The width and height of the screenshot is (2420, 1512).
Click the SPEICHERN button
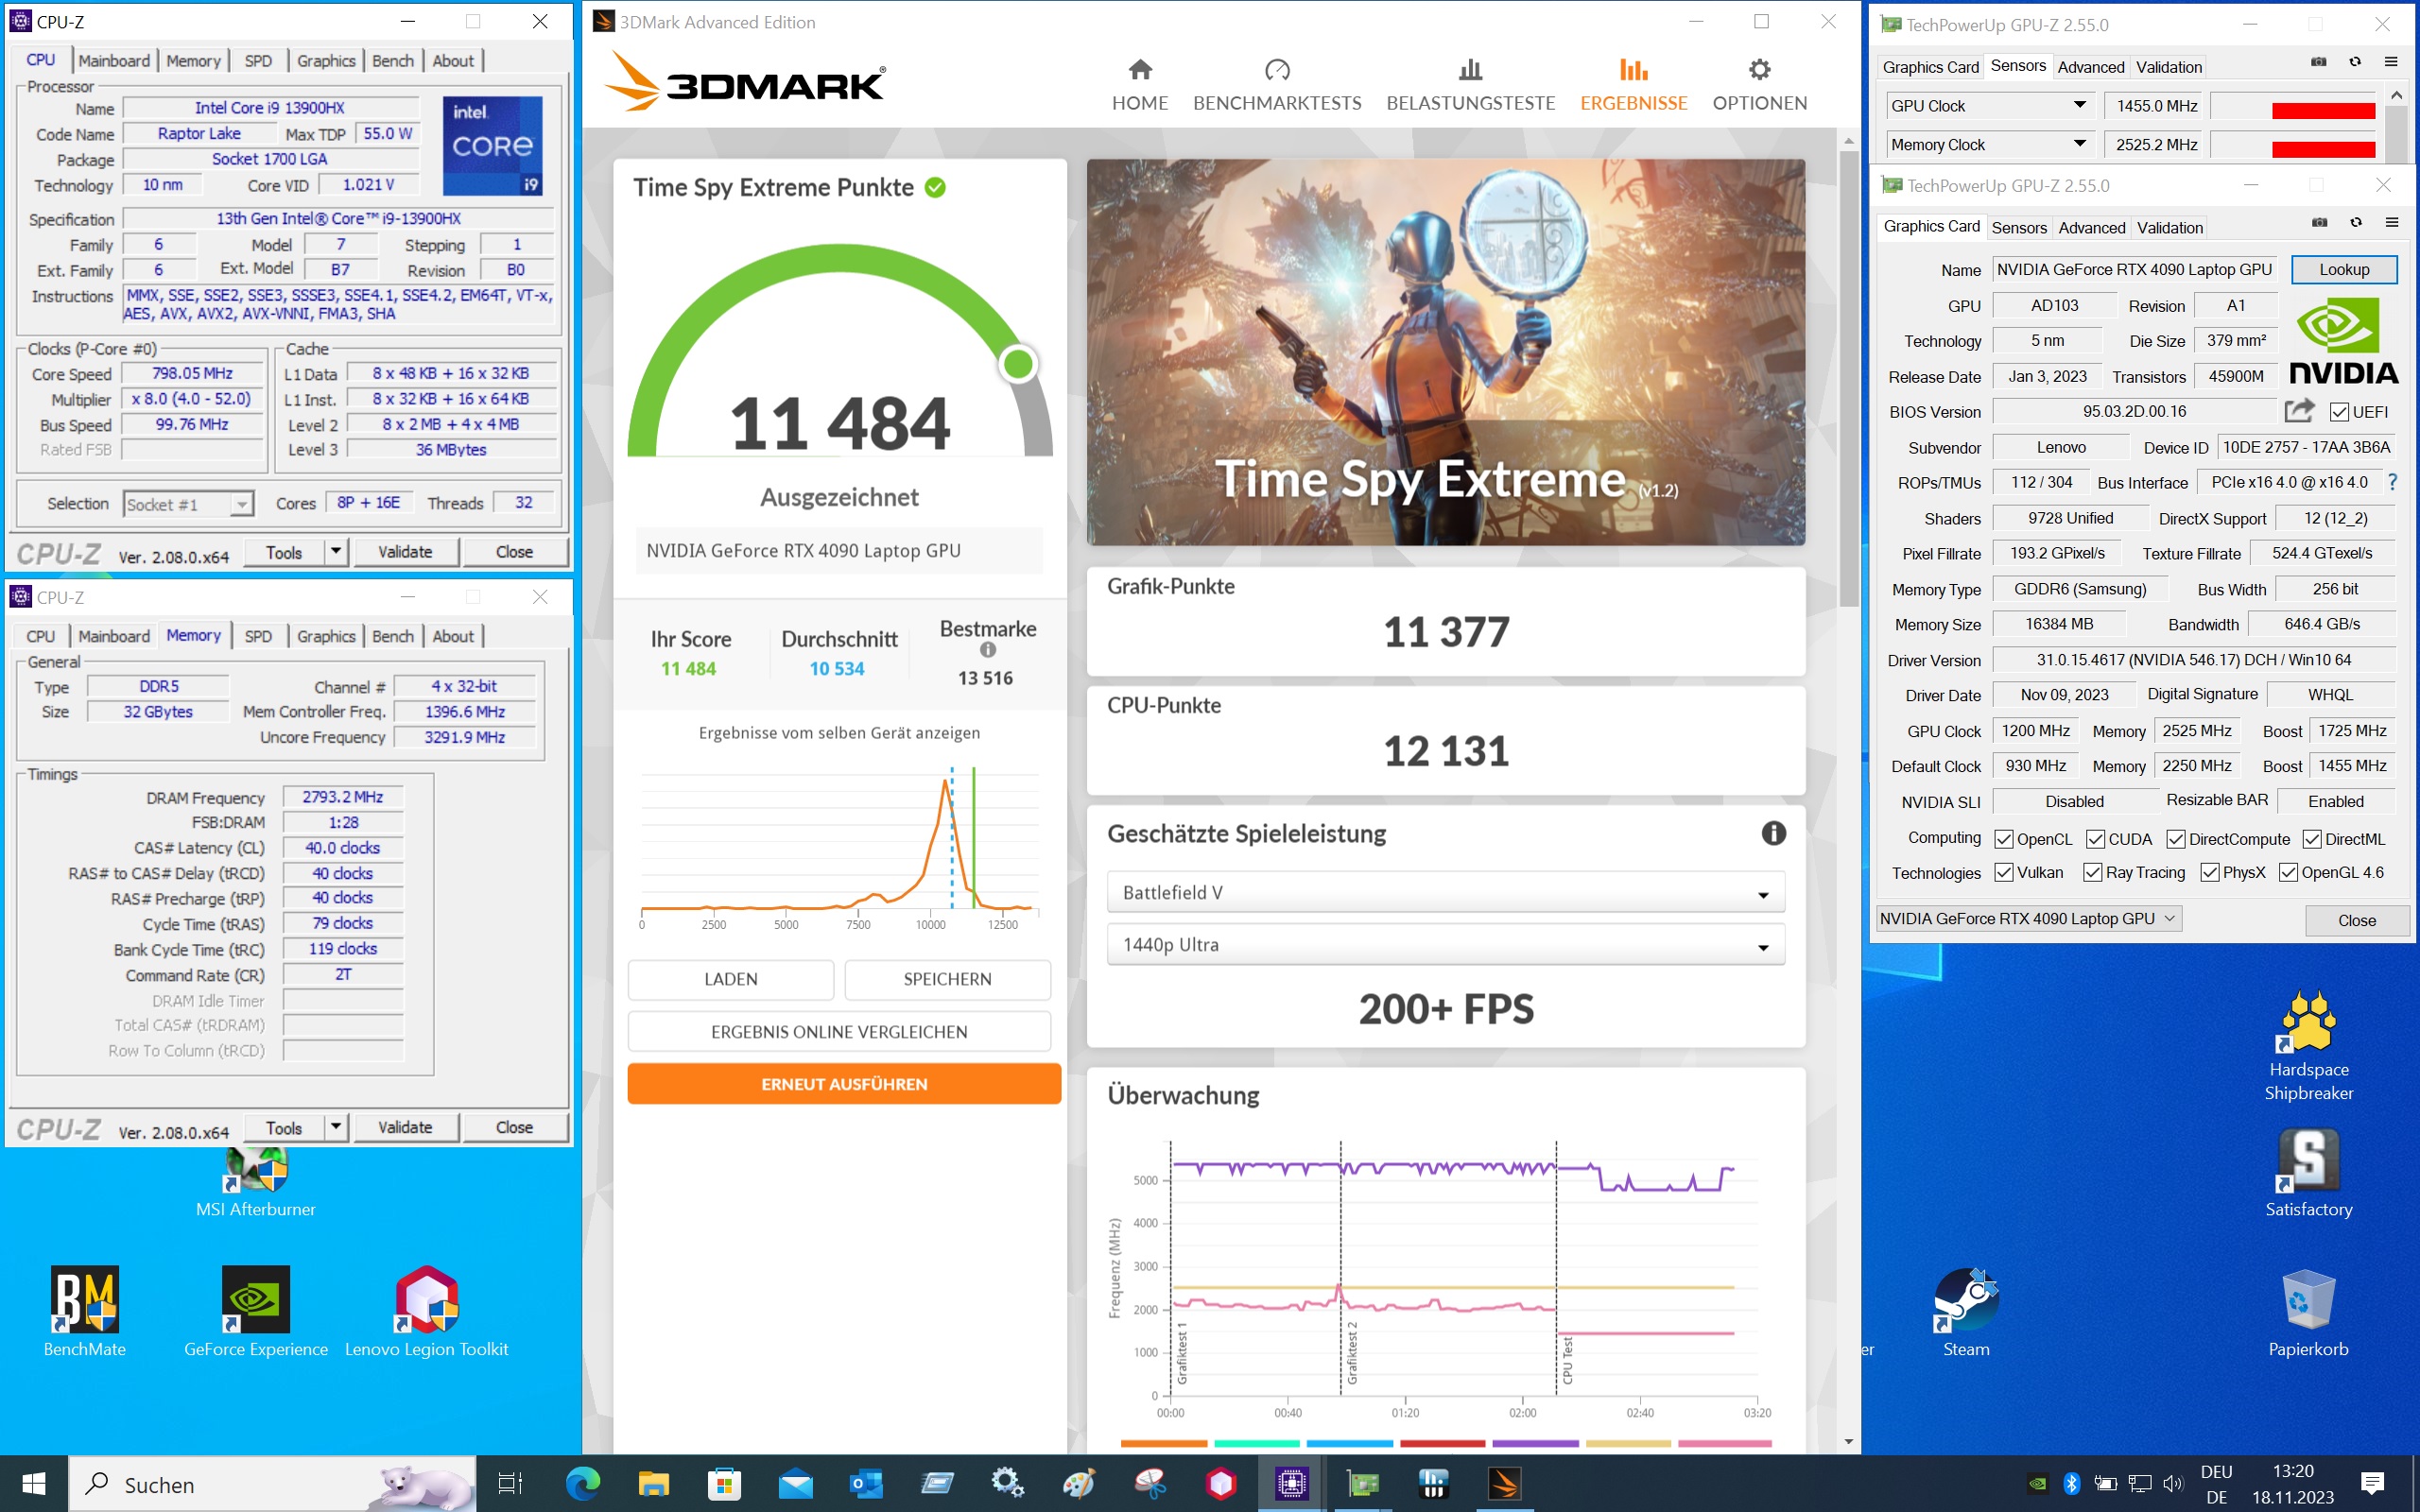pyautogui.click(x=947, y=979)
